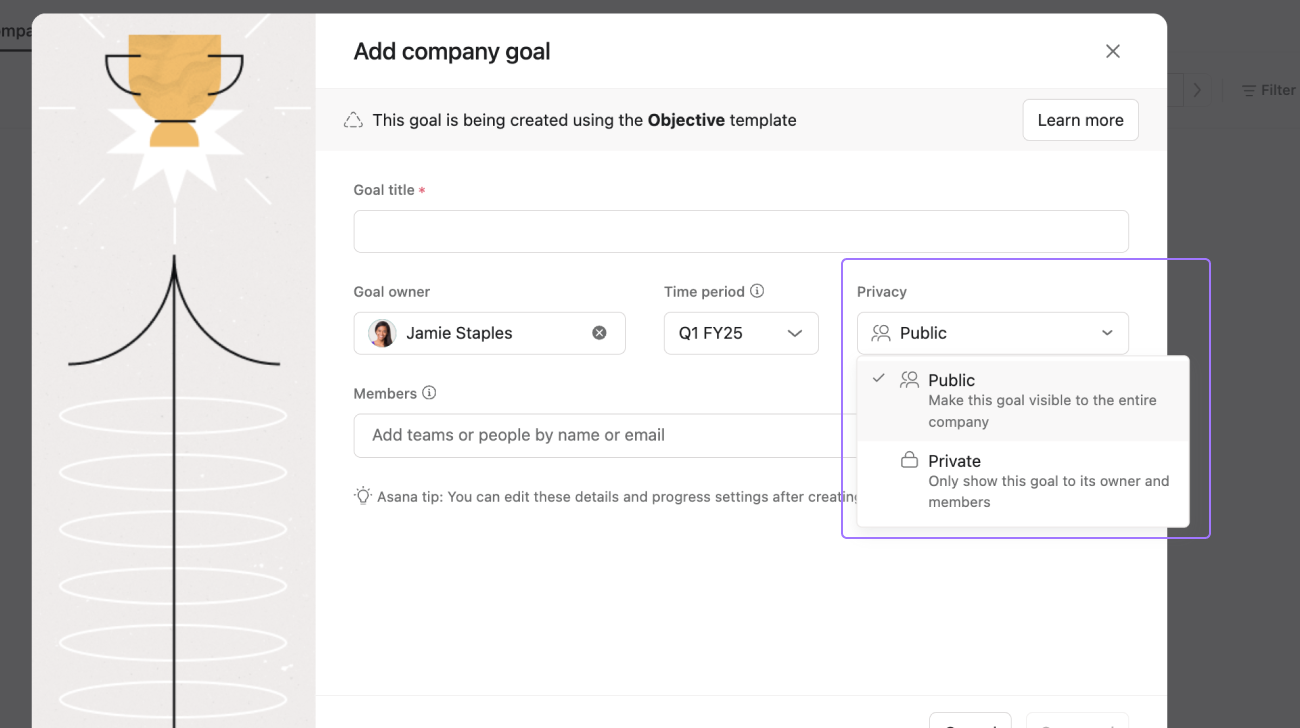Click the right chevron near the Filter control
The width and height of the screenshot is (1300, 728).
(x=1197, y=90)
